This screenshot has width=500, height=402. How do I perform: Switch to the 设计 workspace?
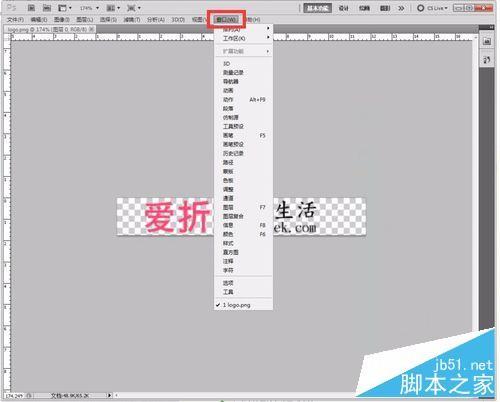(344, 8)
